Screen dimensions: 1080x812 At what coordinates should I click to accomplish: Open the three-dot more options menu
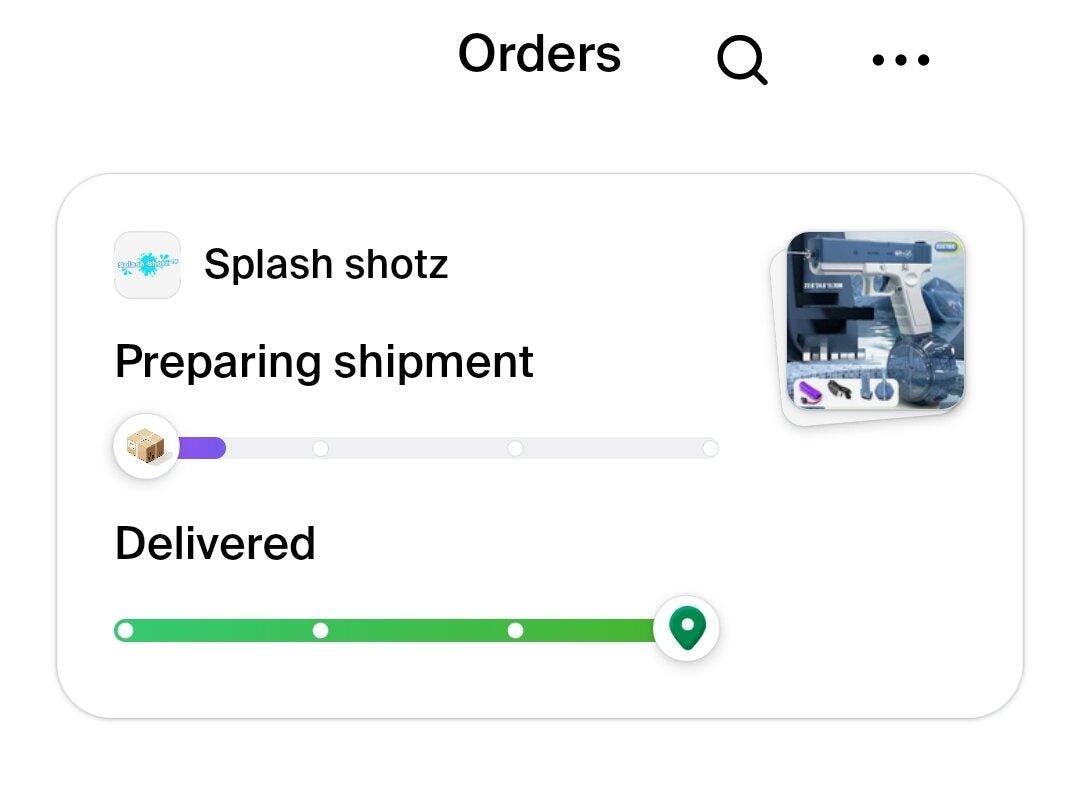click(900, 60)
